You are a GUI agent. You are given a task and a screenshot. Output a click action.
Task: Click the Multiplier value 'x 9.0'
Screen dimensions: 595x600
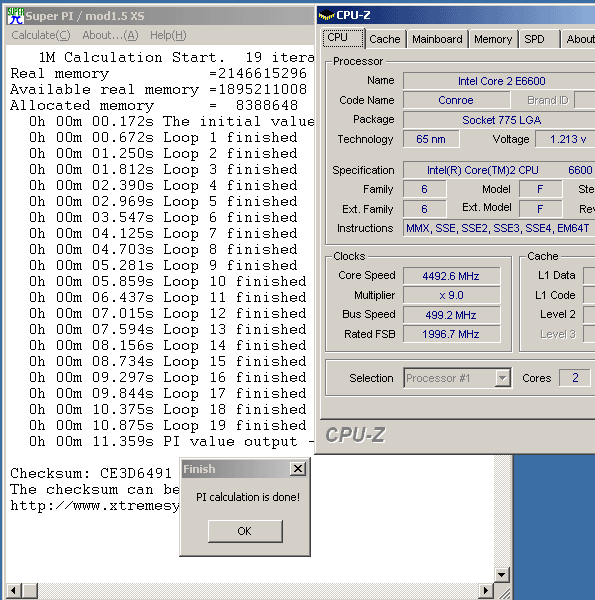452,295
